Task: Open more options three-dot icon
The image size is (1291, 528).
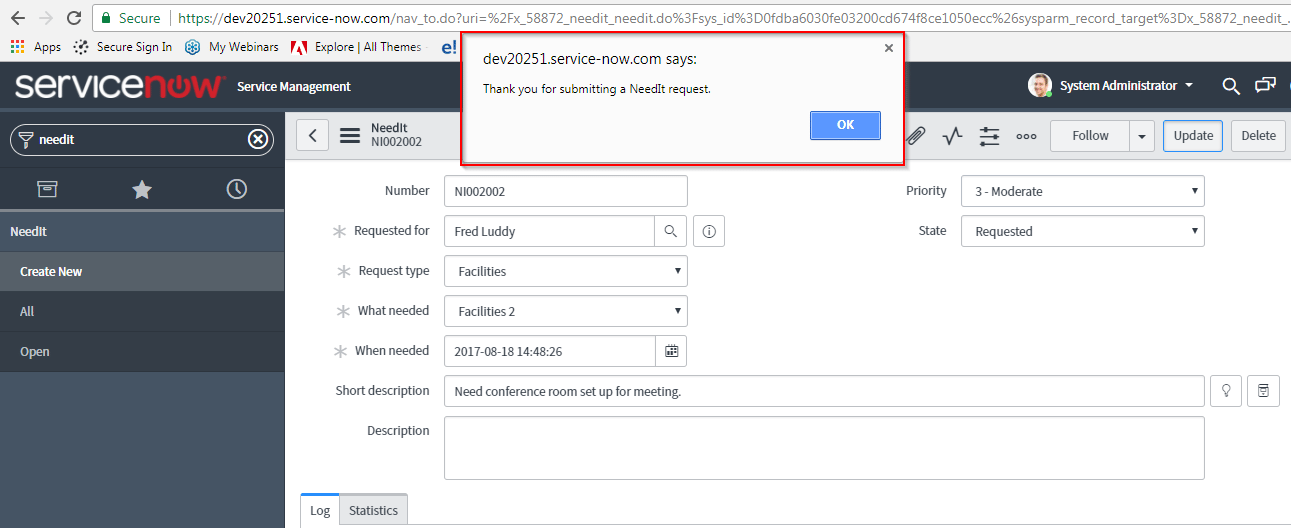Action: coord(1026,136)
